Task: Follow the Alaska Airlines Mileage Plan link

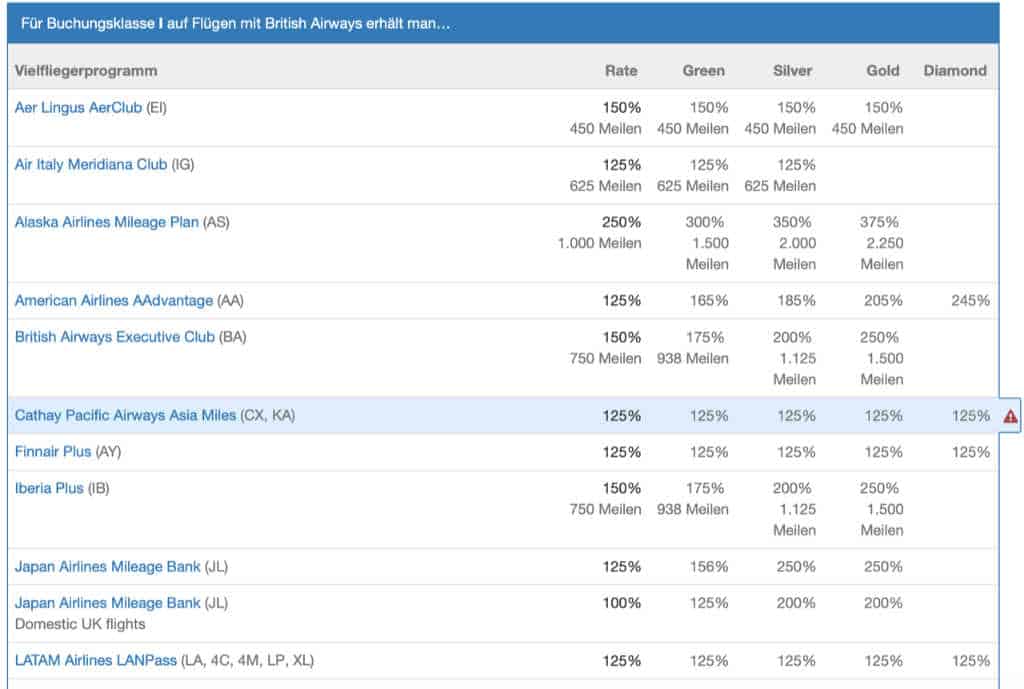Action: tap(106, 222)
